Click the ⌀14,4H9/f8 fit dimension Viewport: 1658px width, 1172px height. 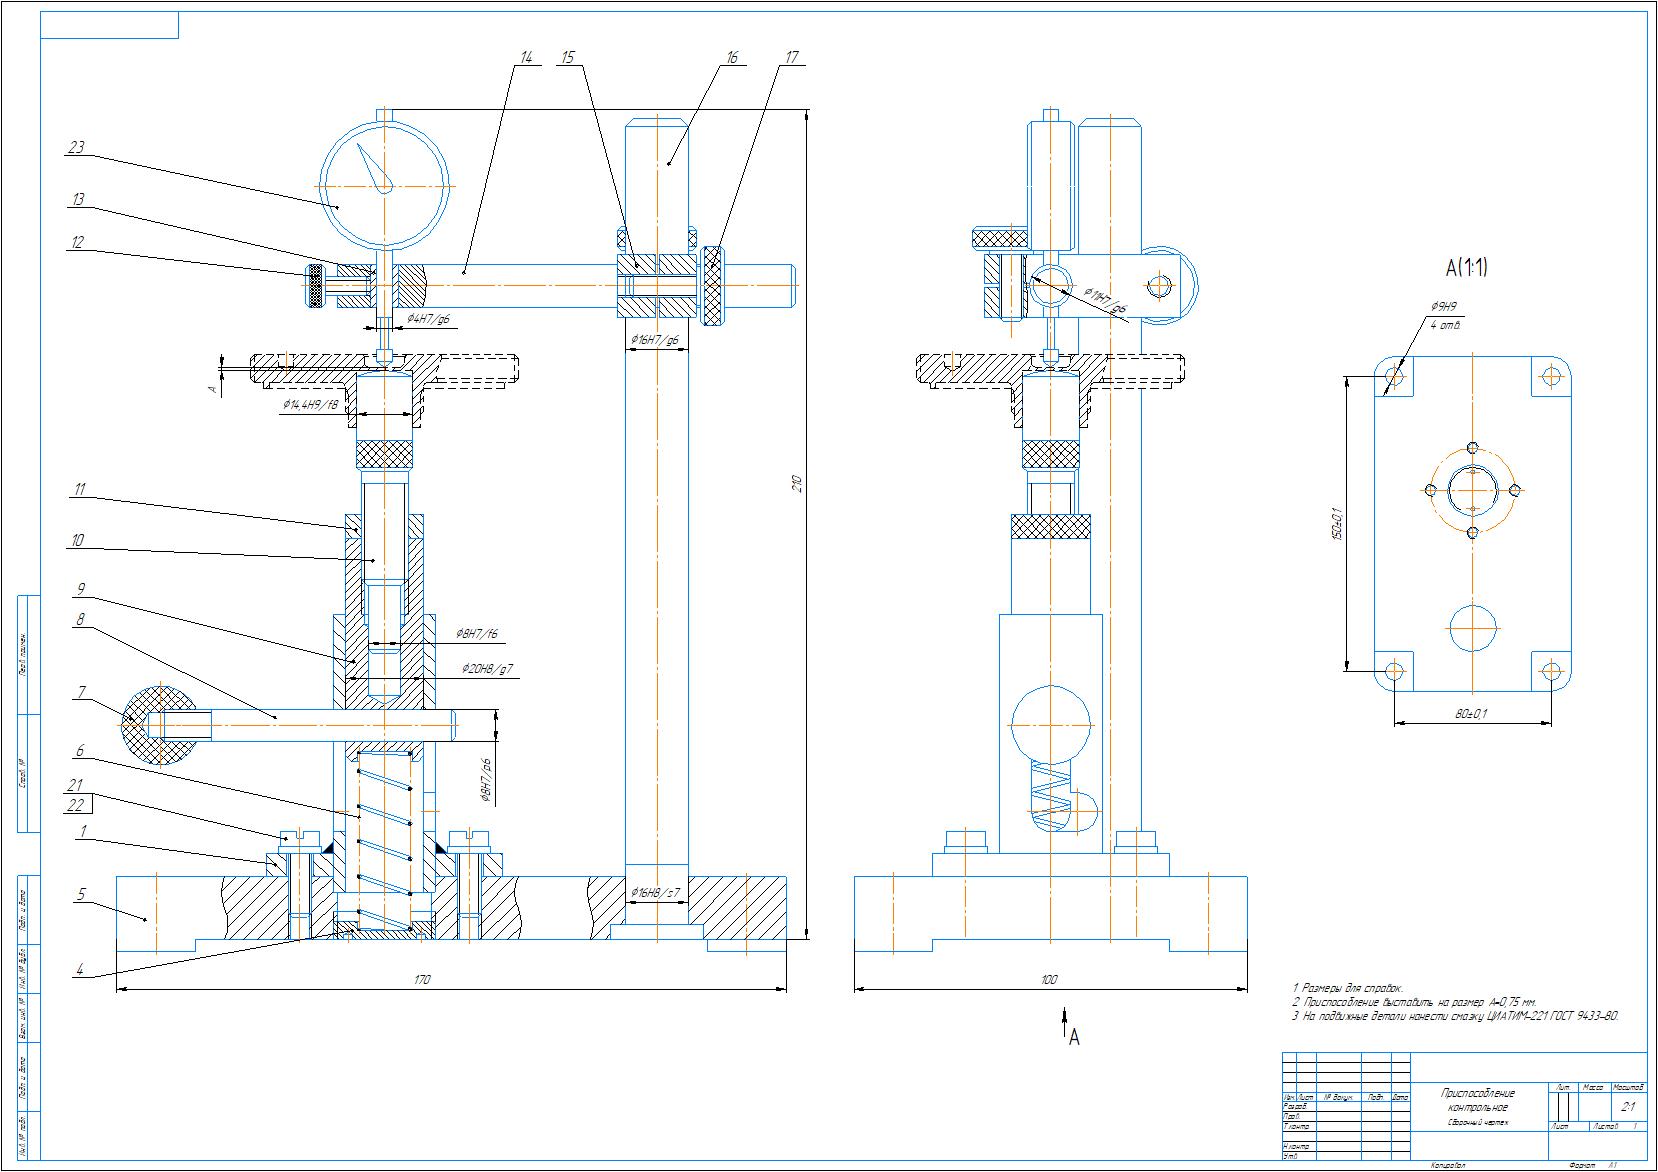(x=309, y=405)
